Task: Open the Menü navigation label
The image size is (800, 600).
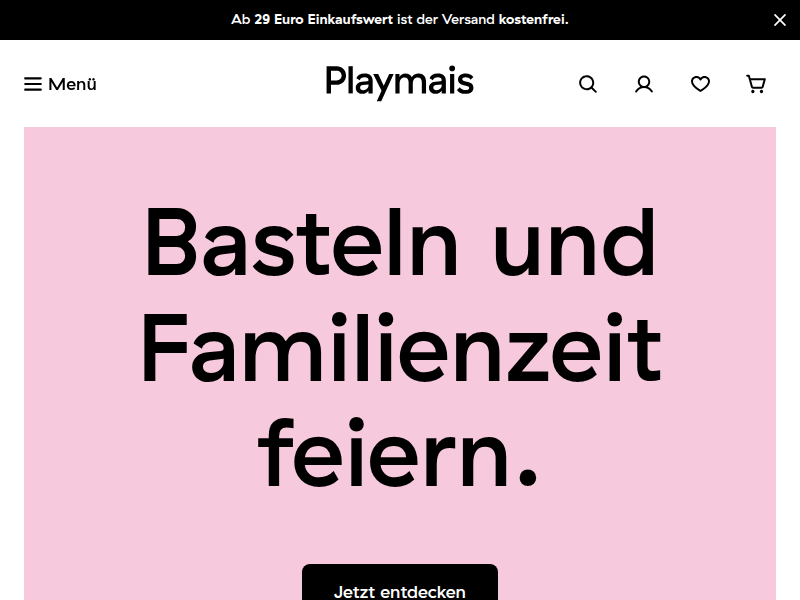Action: tap(72, 84)
